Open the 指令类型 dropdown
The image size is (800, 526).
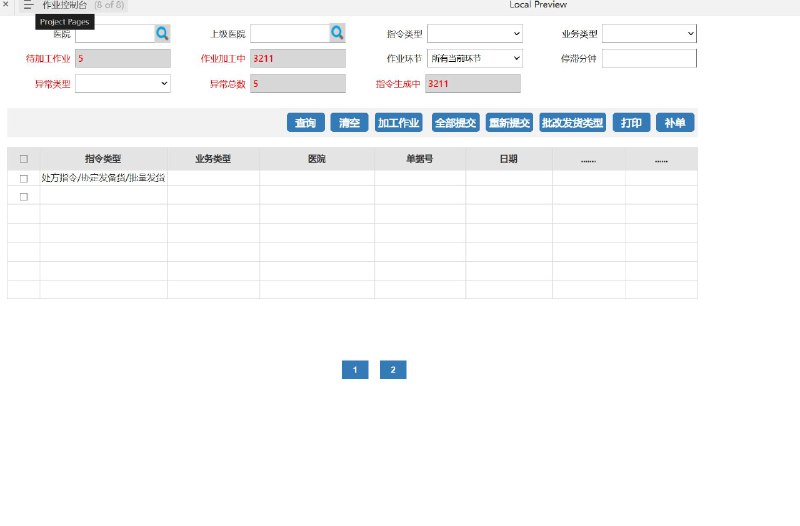point(475,34)
